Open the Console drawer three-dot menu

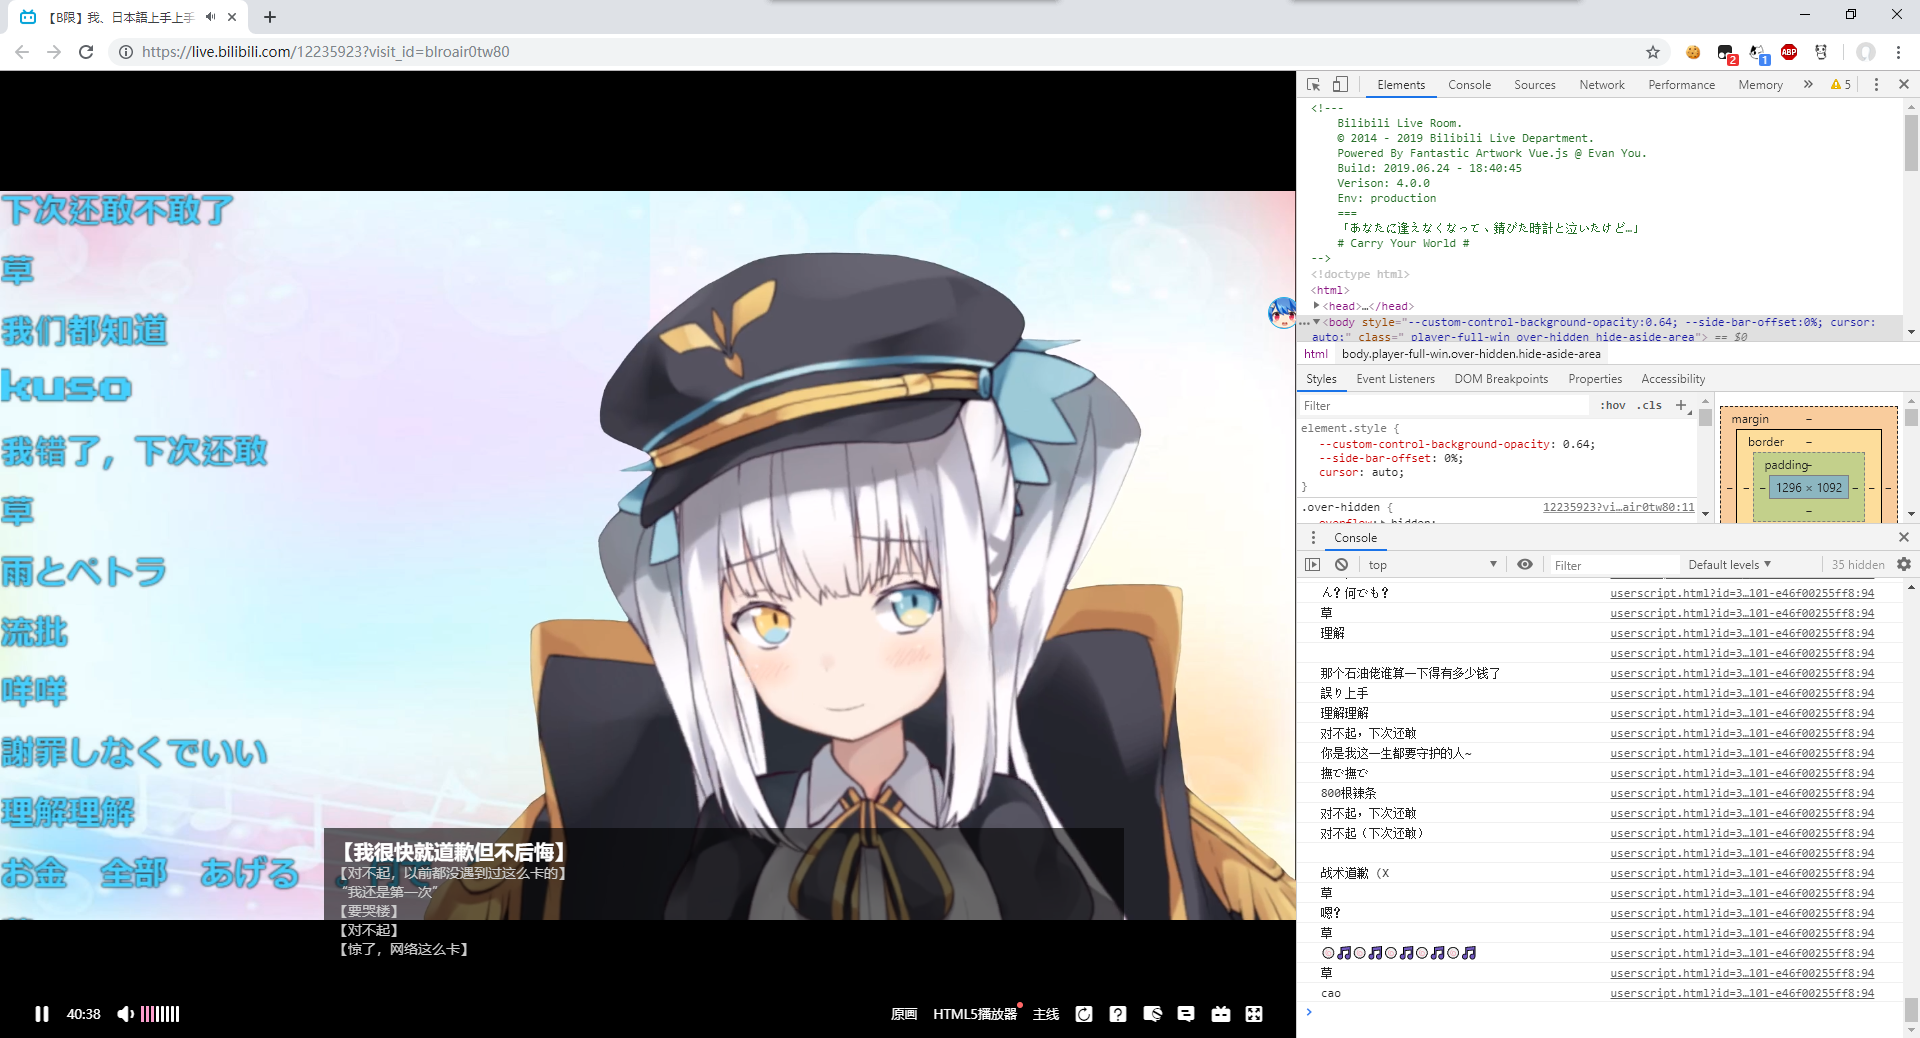[1313, 538]
